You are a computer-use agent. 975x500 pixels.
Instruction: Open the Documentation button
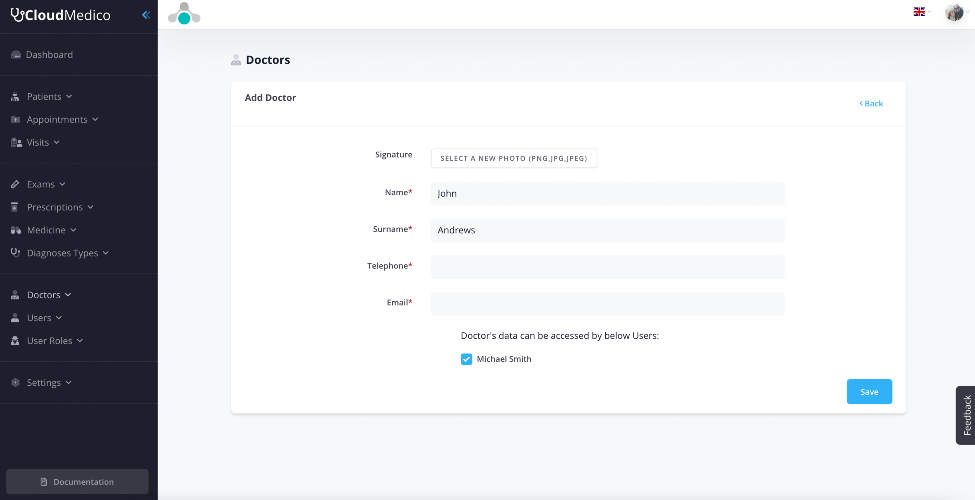77,482
